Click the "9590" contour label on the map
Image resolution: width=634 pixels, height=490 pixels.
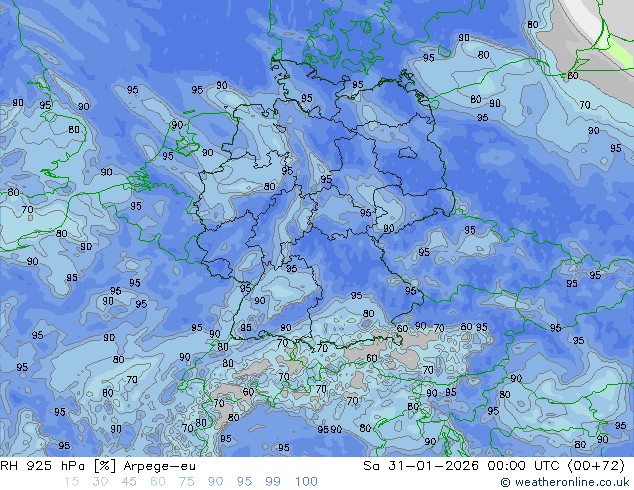[x=330, y=429]
